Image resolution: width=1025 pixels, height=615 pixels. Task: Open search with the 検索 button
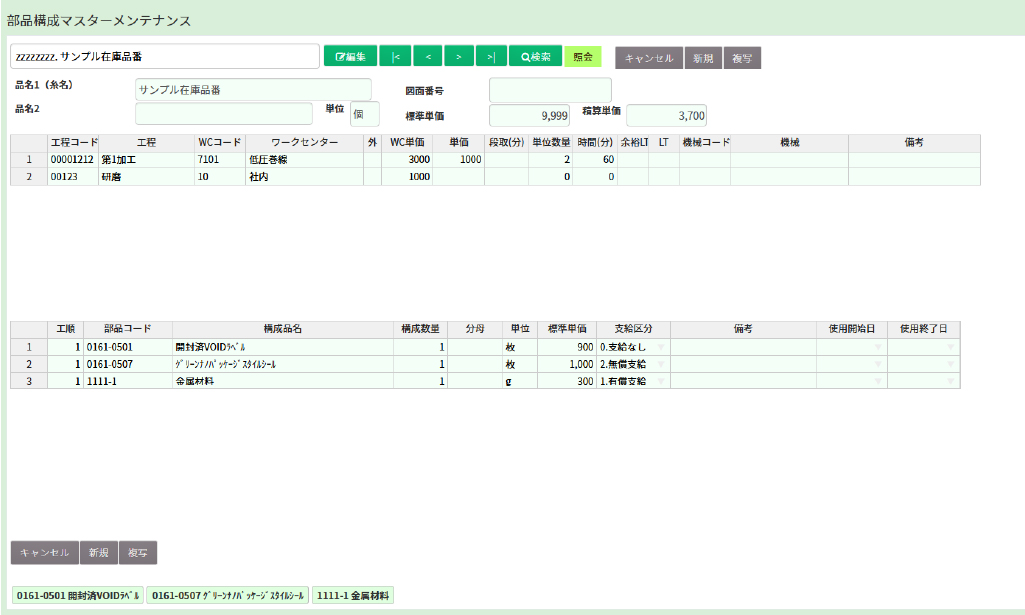[535, 57]
